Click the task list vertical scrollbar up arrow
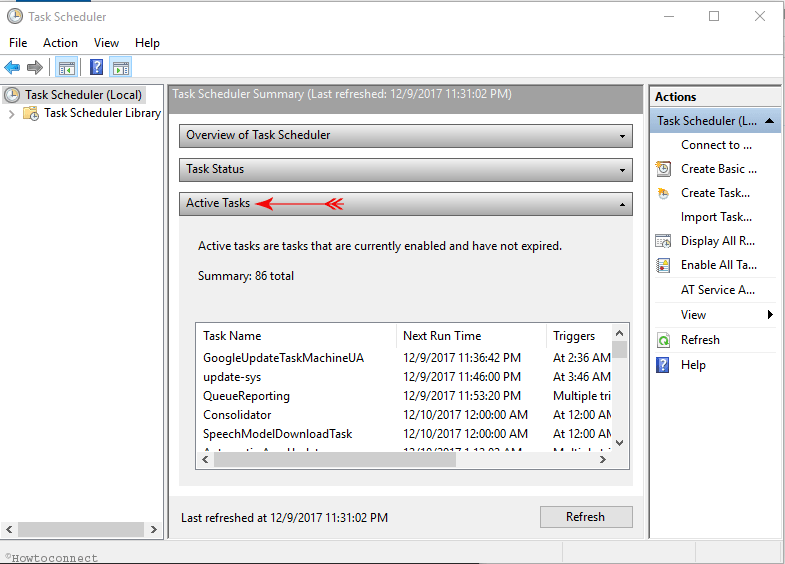785x564 pixels. point(619,333)
